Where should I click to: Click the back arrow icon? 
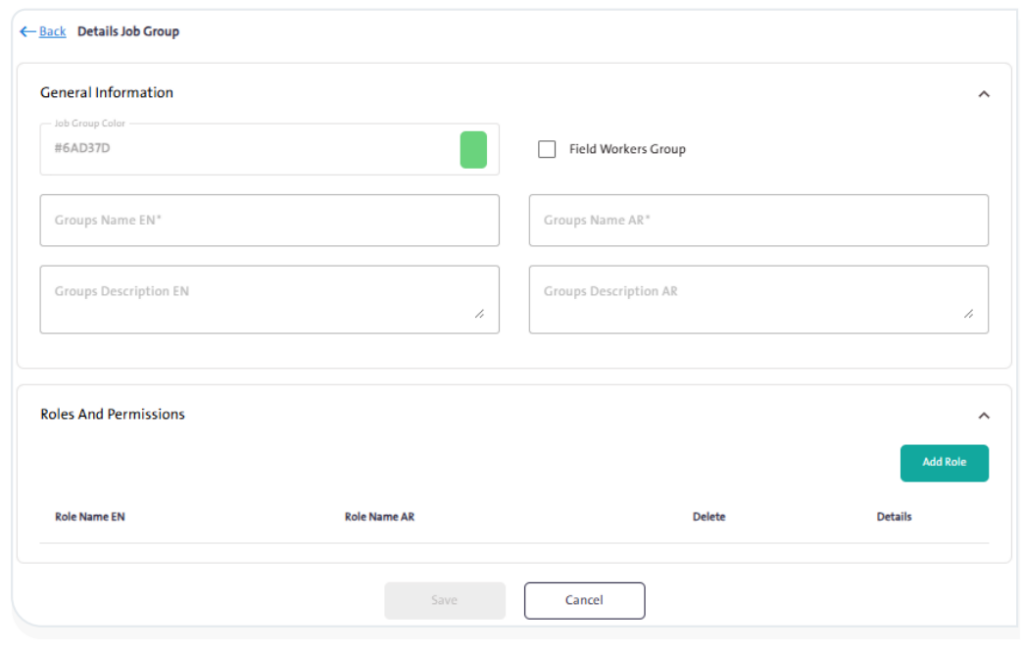[27, 32]
